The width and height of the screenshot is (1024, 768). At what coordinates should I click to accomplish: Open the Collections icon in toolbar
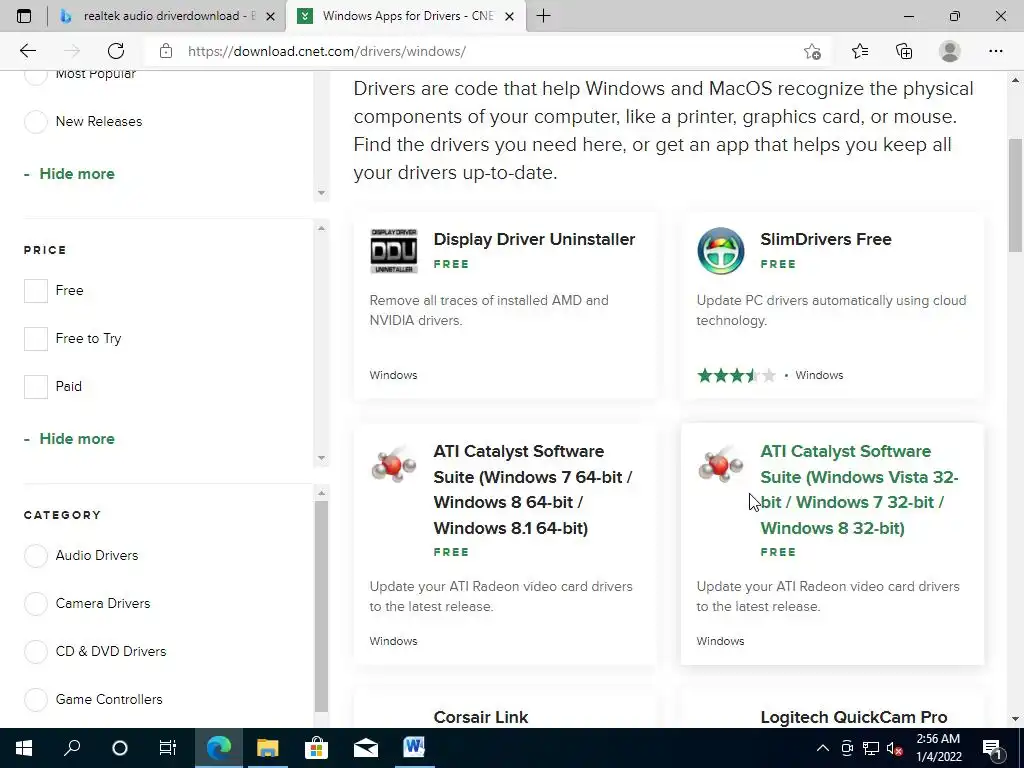(x=904, y=51)
